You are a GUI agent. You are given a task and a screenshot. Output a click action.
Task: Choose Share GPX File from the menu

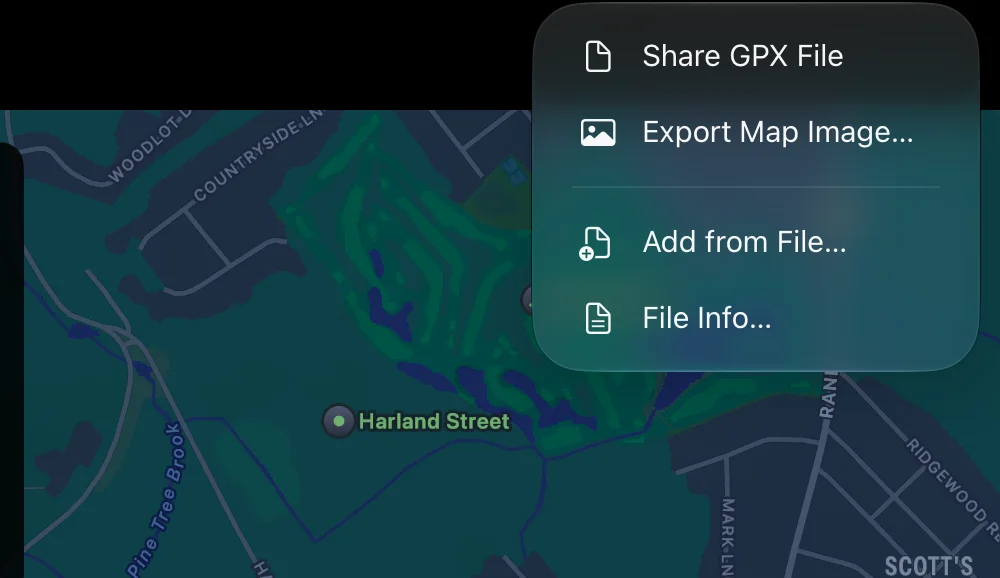pos(755,56)
